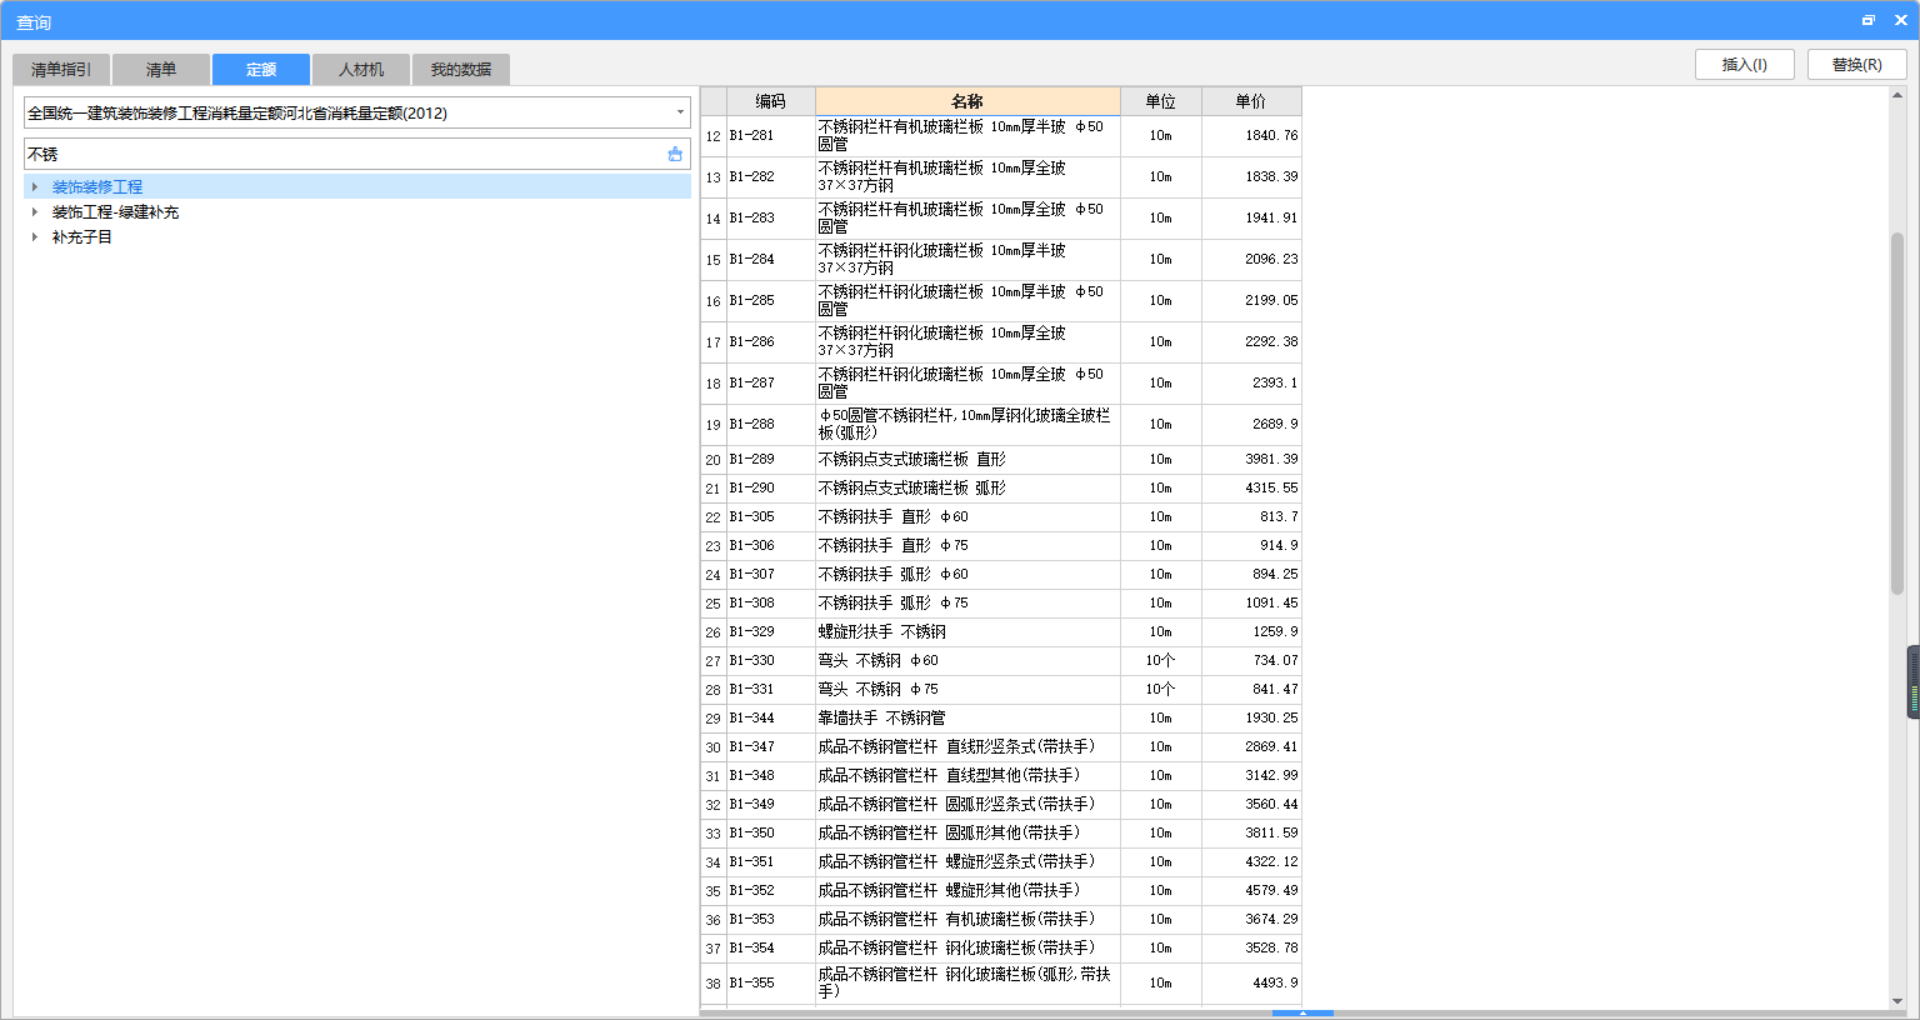
Task: Select 螺旋形扶手 不锈钢 row
Action: tap(1001, 632)
